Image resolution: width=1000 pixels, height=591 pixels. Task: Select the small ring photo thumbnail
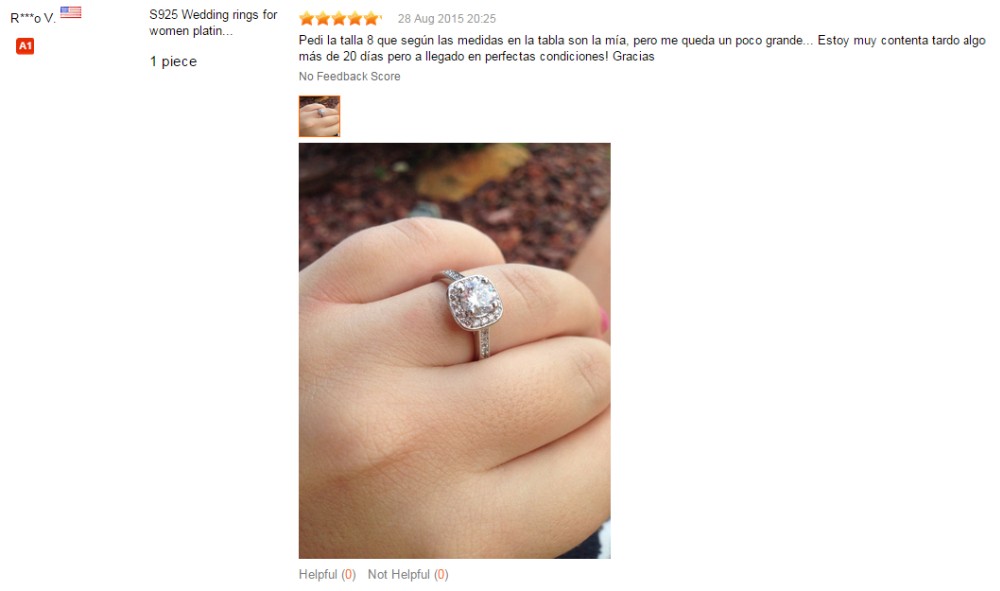click(320, 116)
